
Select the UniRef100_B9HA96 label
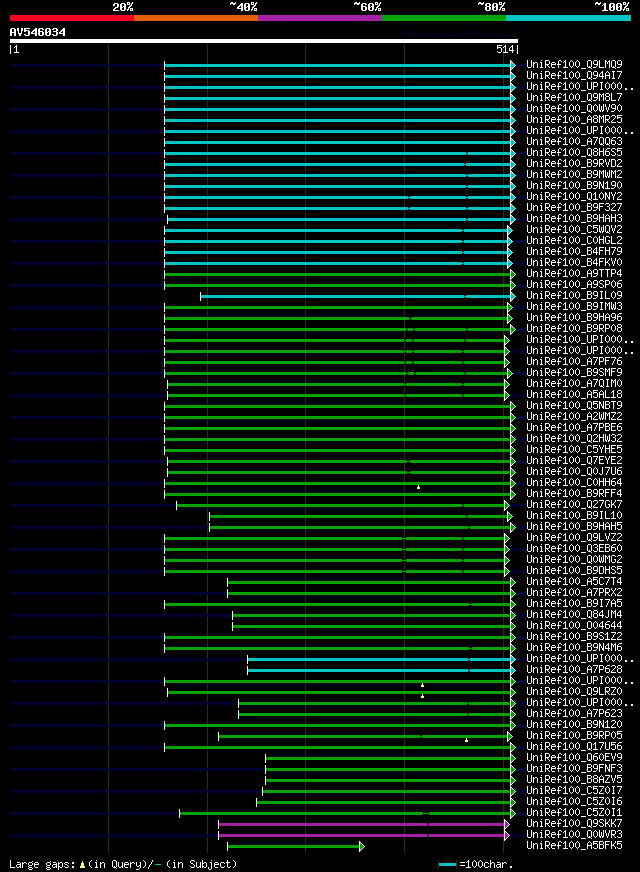[574, 318]
